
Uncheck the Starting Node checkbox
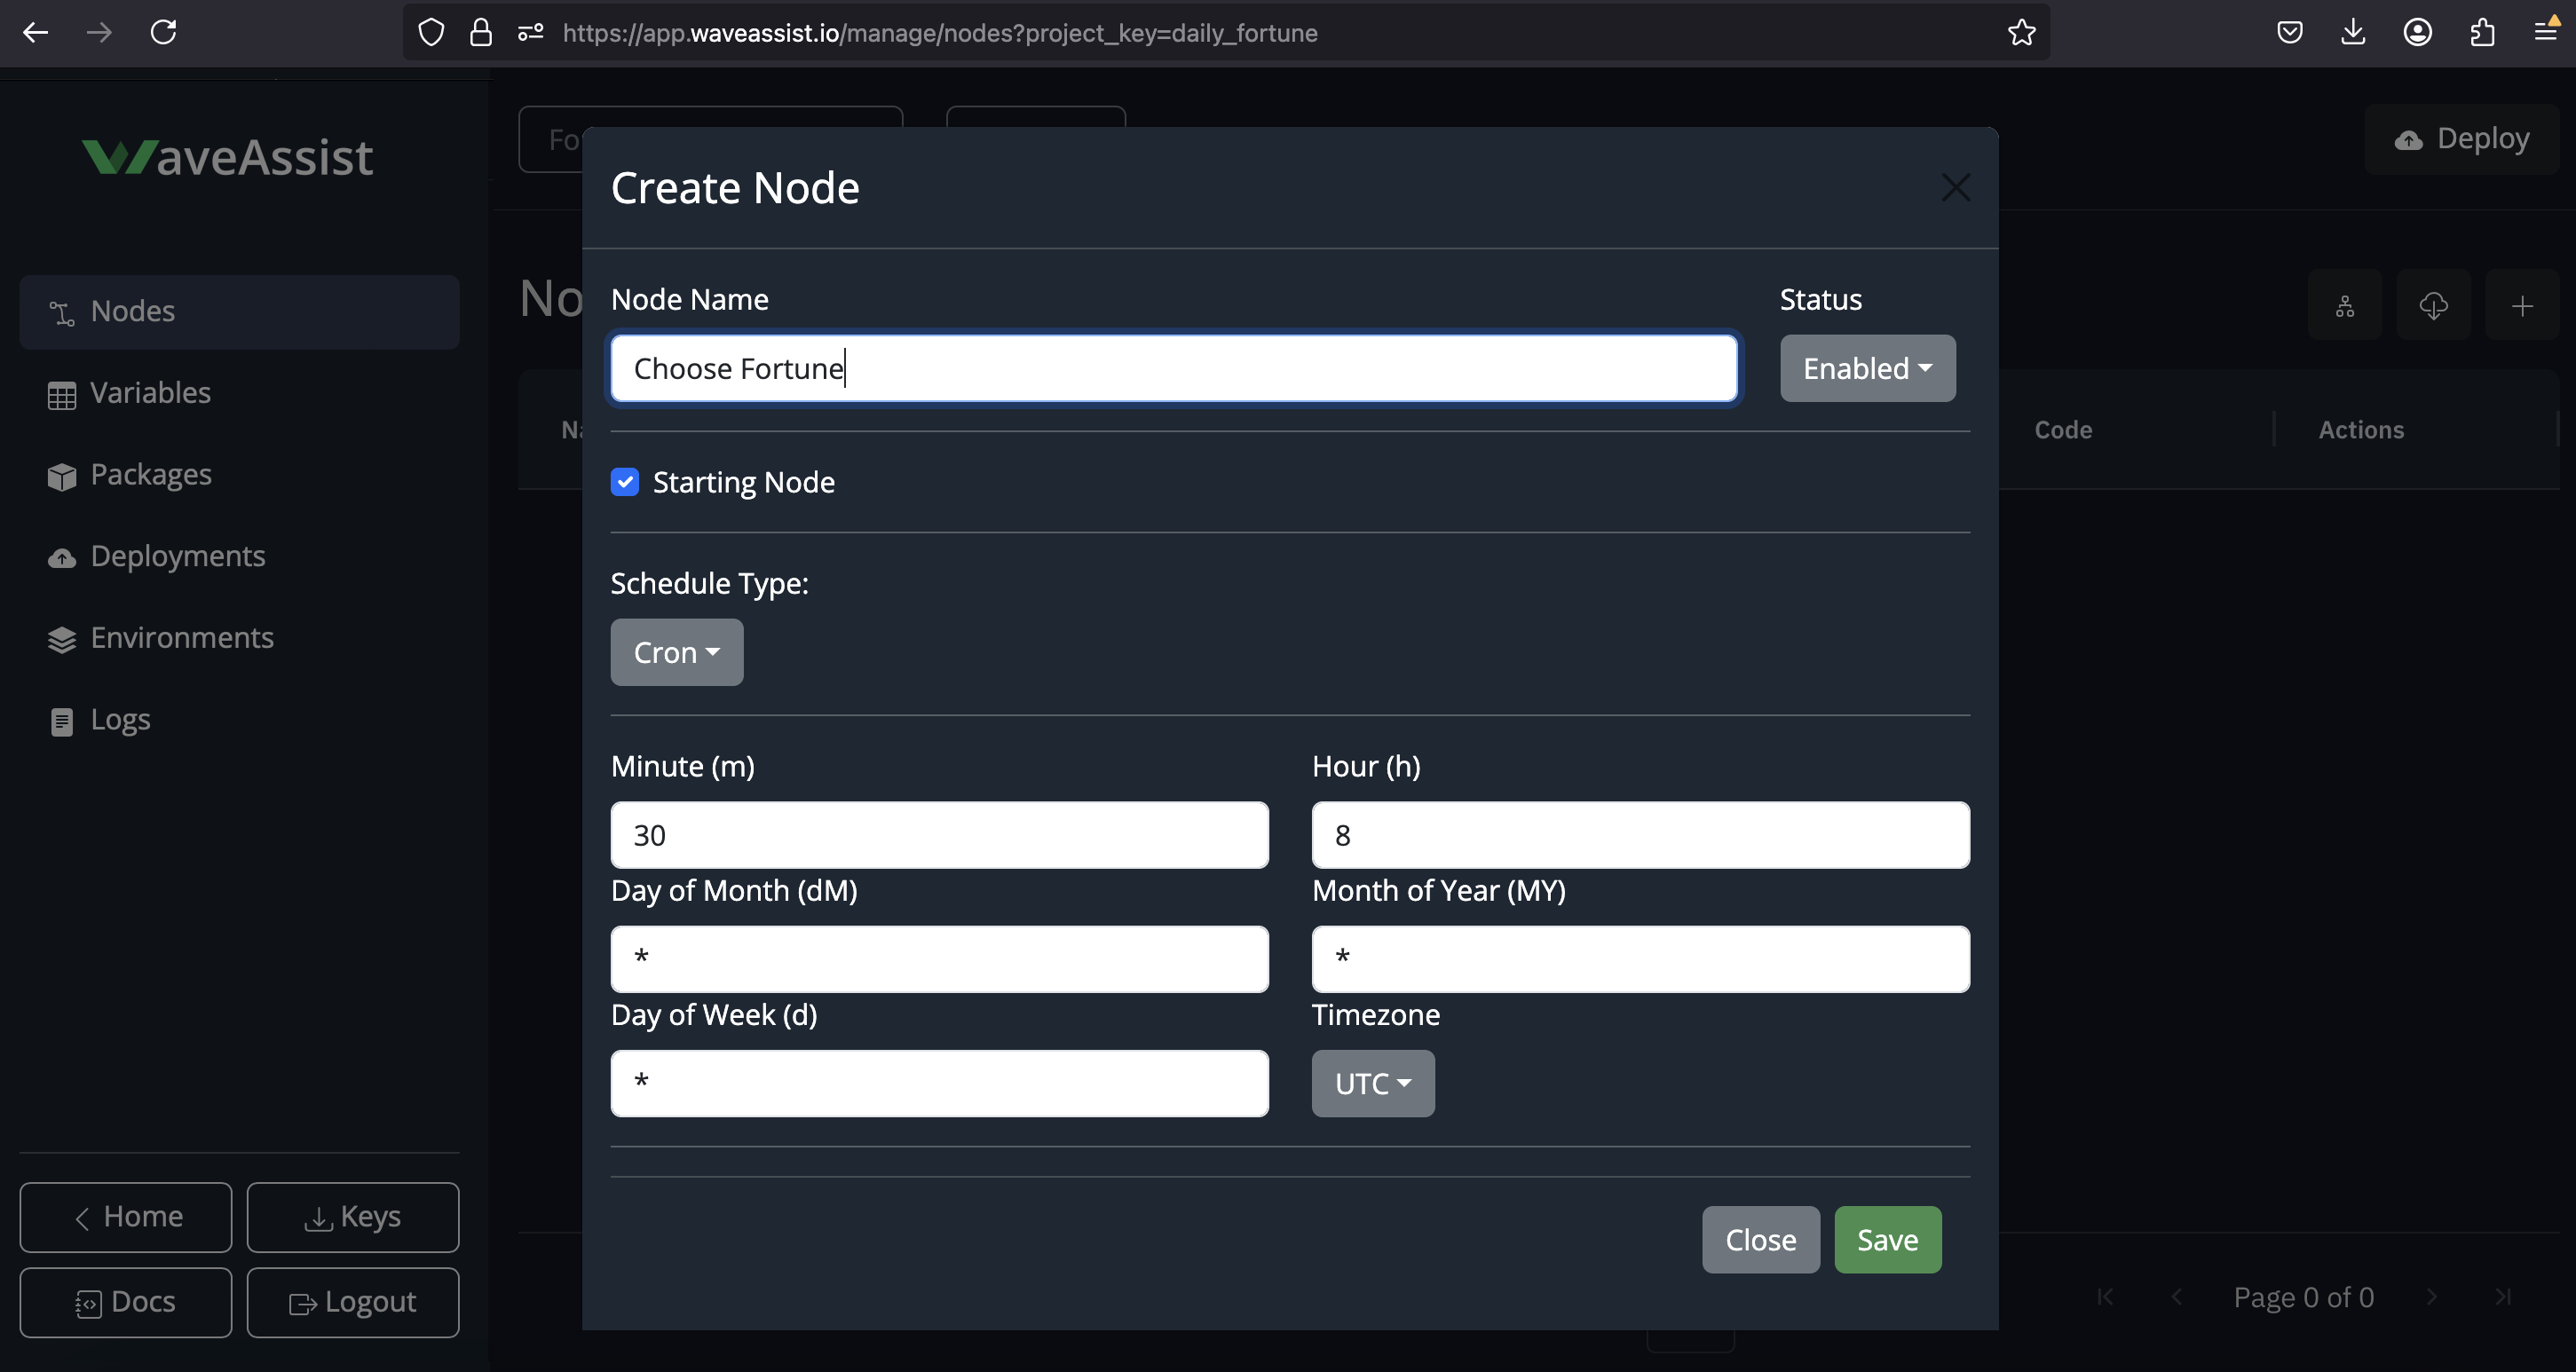coord(625,482)
